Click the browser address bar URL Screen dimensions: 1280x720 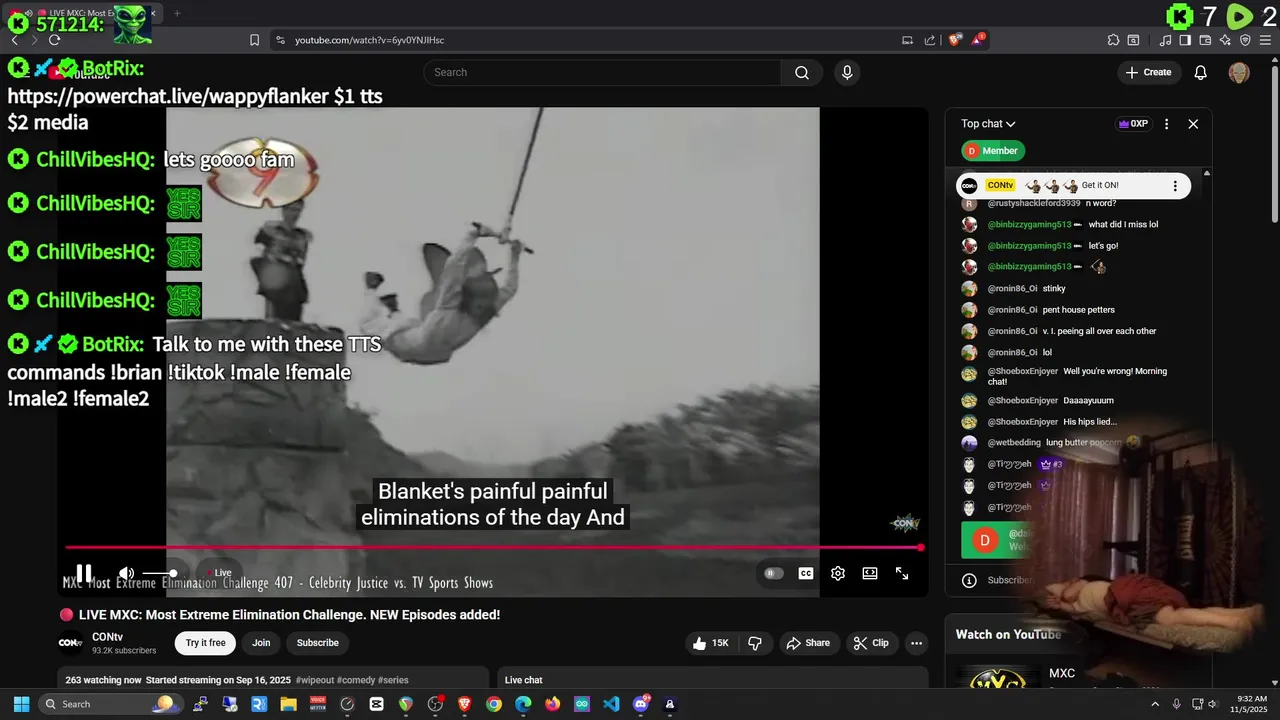(369, 40)
